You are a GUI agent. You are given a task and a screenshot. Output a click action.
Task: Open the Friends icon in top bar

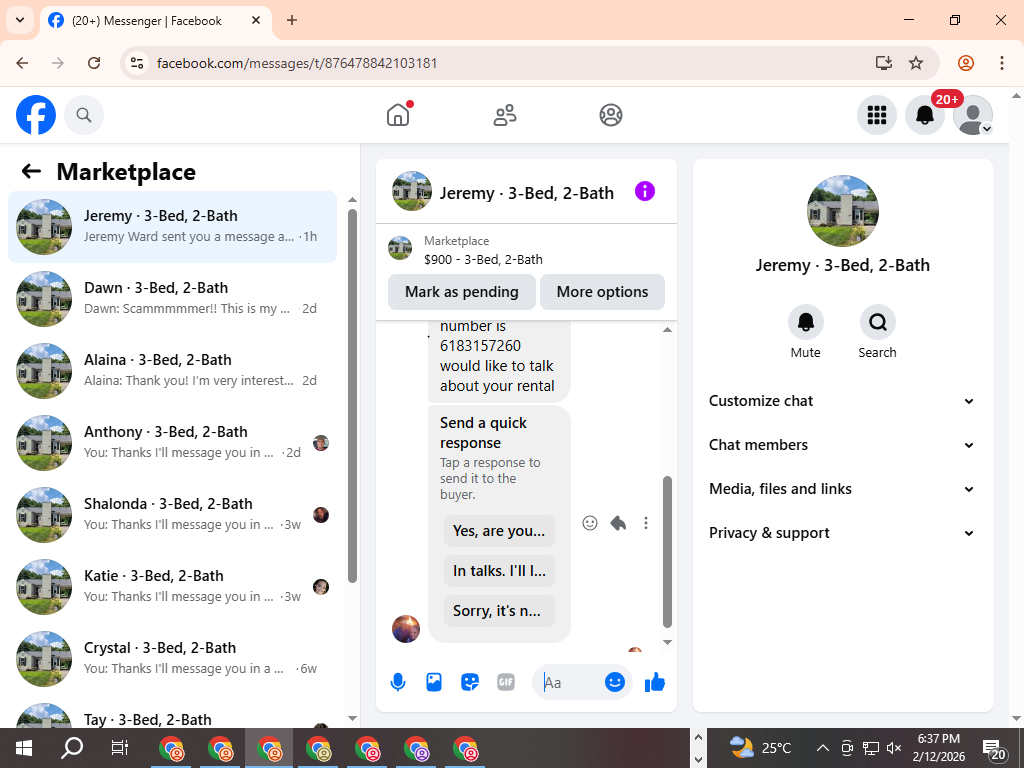(x=505, y=115)
